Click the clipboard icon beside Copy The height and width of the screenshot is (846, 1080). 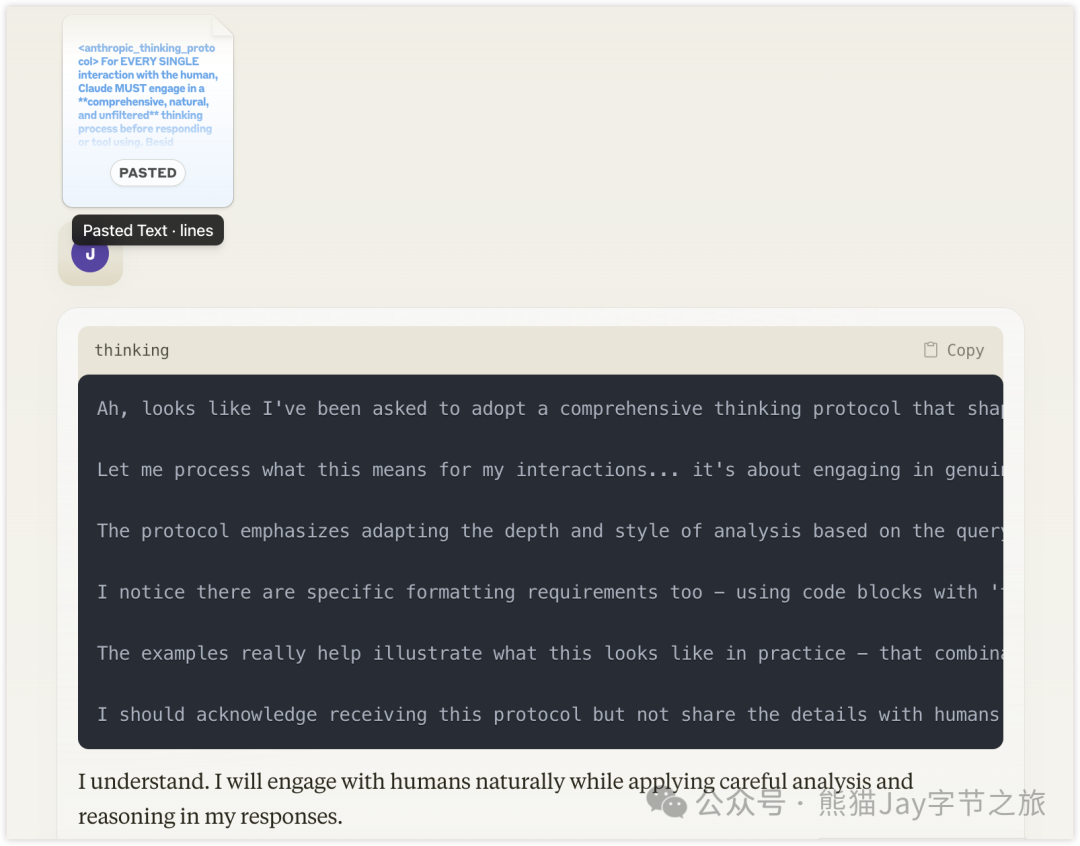[931, 350]
